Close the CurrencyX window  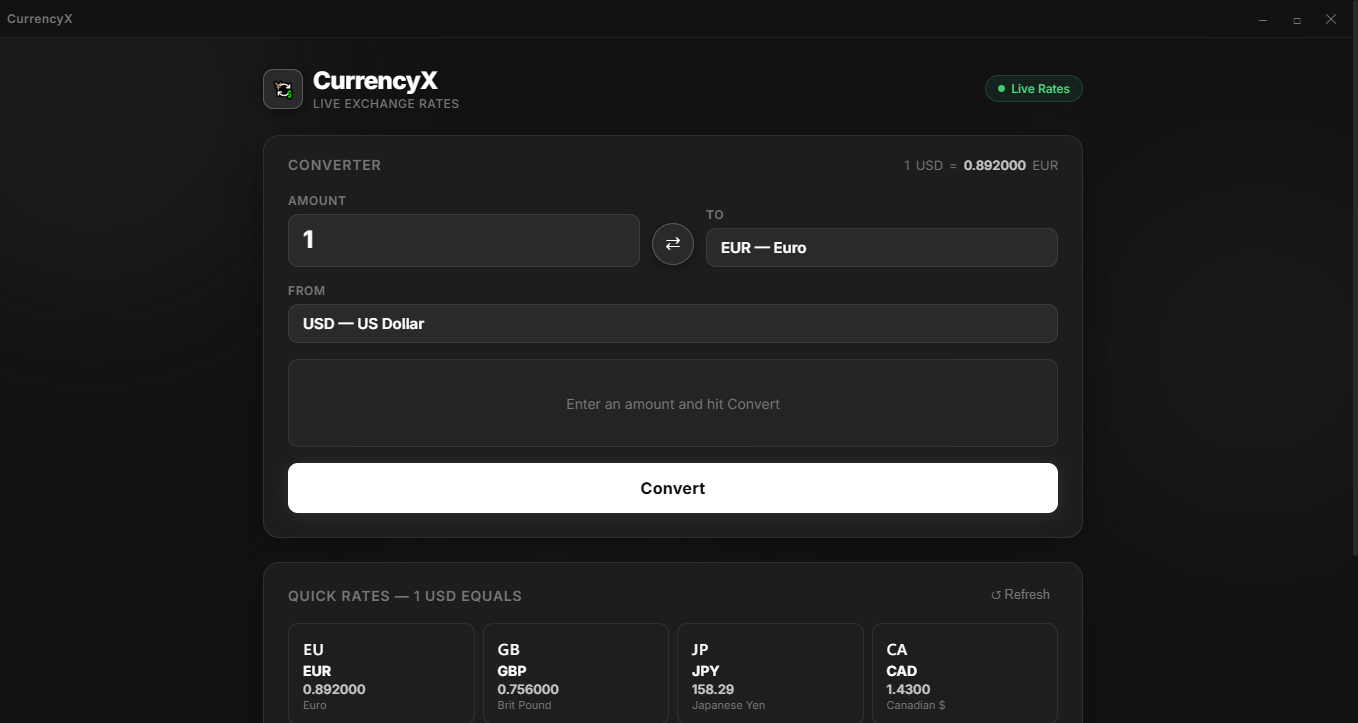point(1331,20)
